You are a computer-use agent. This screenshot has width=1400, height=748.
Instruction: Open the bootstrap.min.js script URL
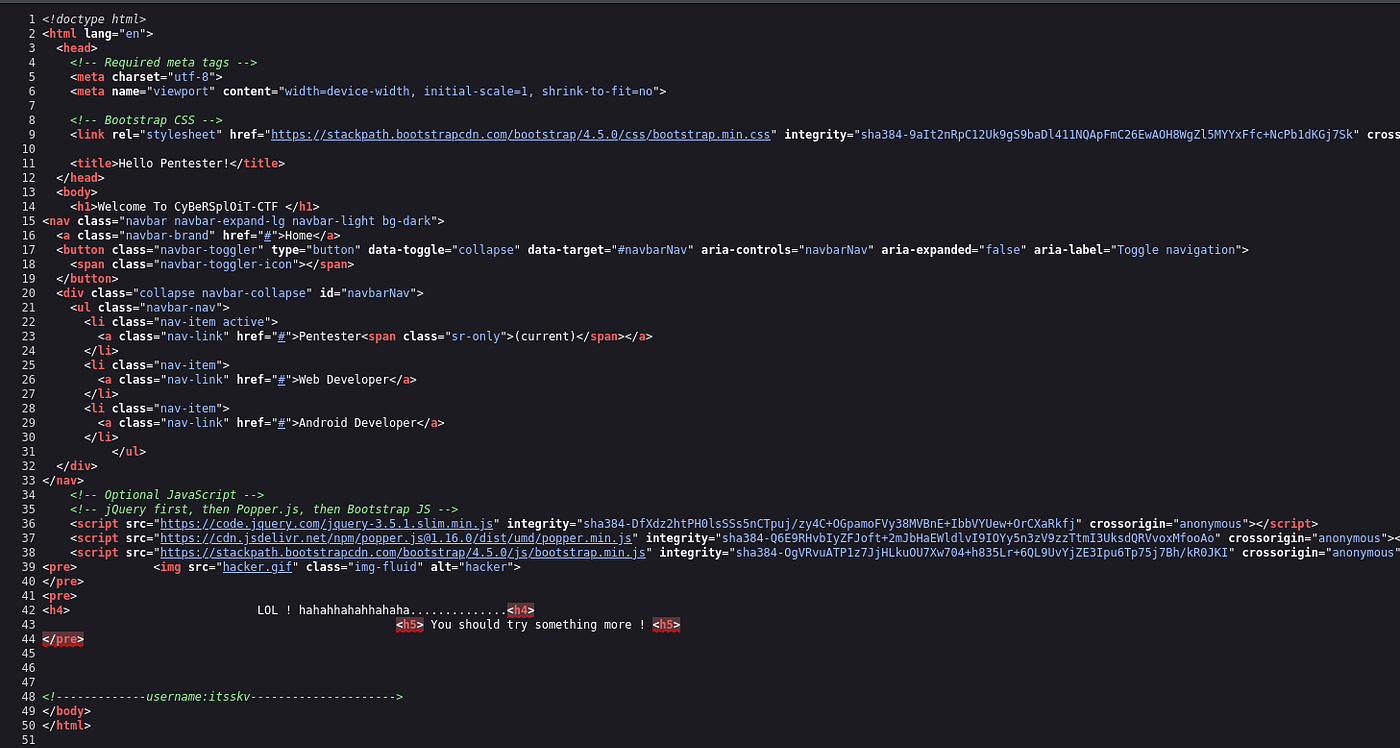[x=403, y=552]
